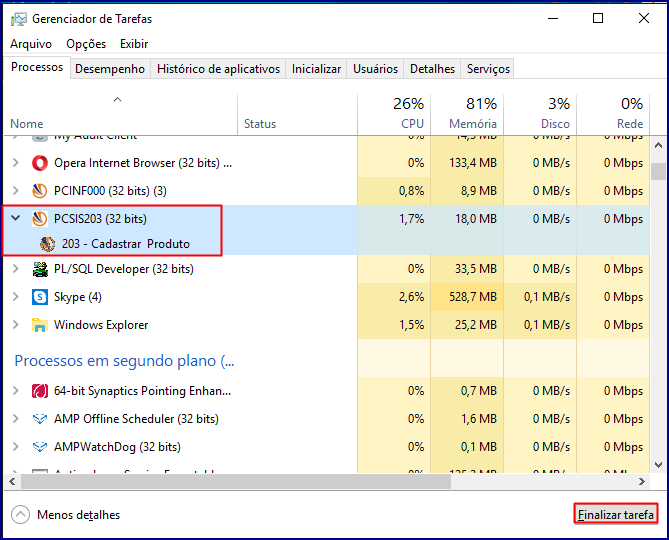The height and width of the screenshot is (540, 669).
Task: Select the PL/SQL Developer (32 bits) name
Action: tap(124, 269)
